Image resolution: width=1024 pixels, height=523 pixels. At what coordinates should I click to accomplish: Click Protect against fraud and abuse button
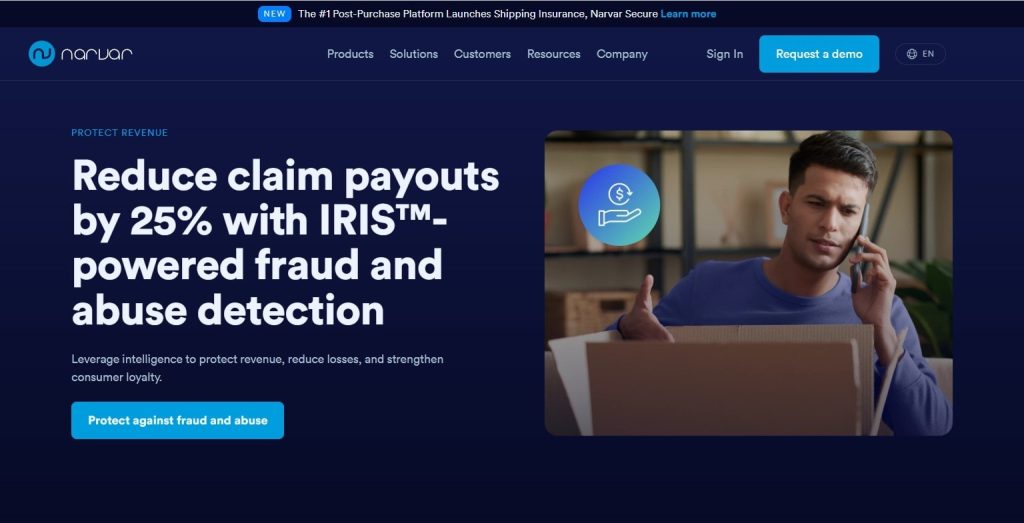pyautogui.click(x=178, y=420)
